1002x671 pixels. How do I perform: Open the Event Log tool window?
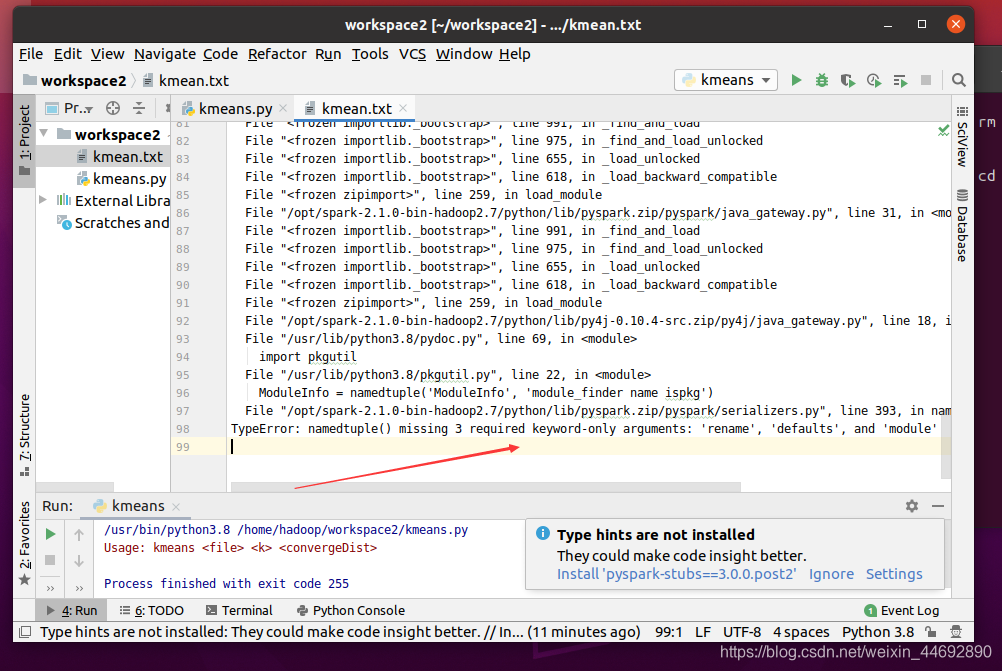pos(902,611)
